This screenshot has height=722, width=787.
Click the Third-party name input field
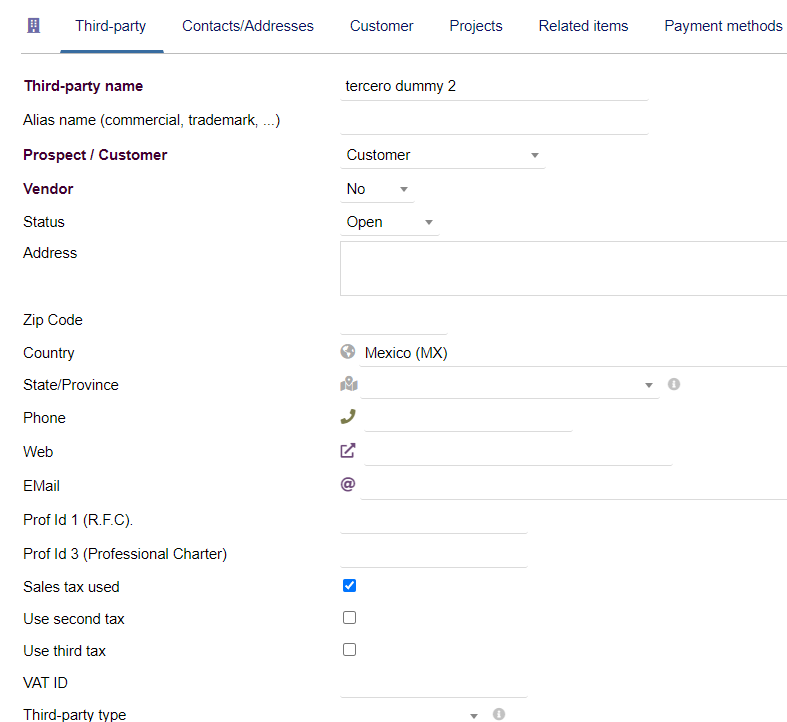494,86
